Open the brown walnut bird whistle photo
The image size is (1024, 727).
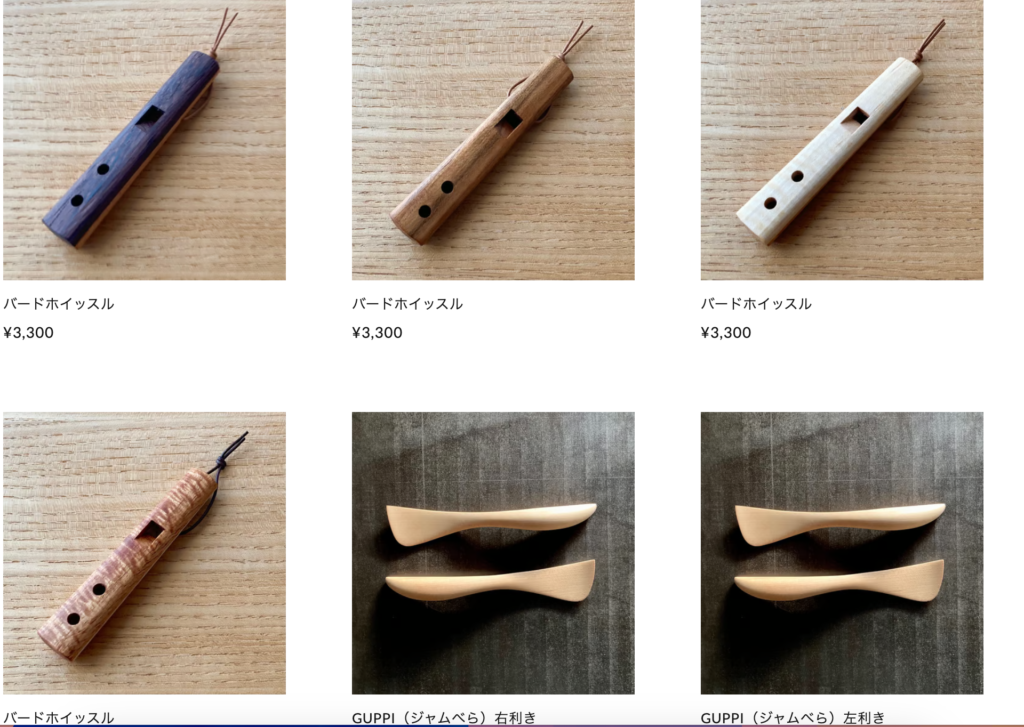click(493, 140)
